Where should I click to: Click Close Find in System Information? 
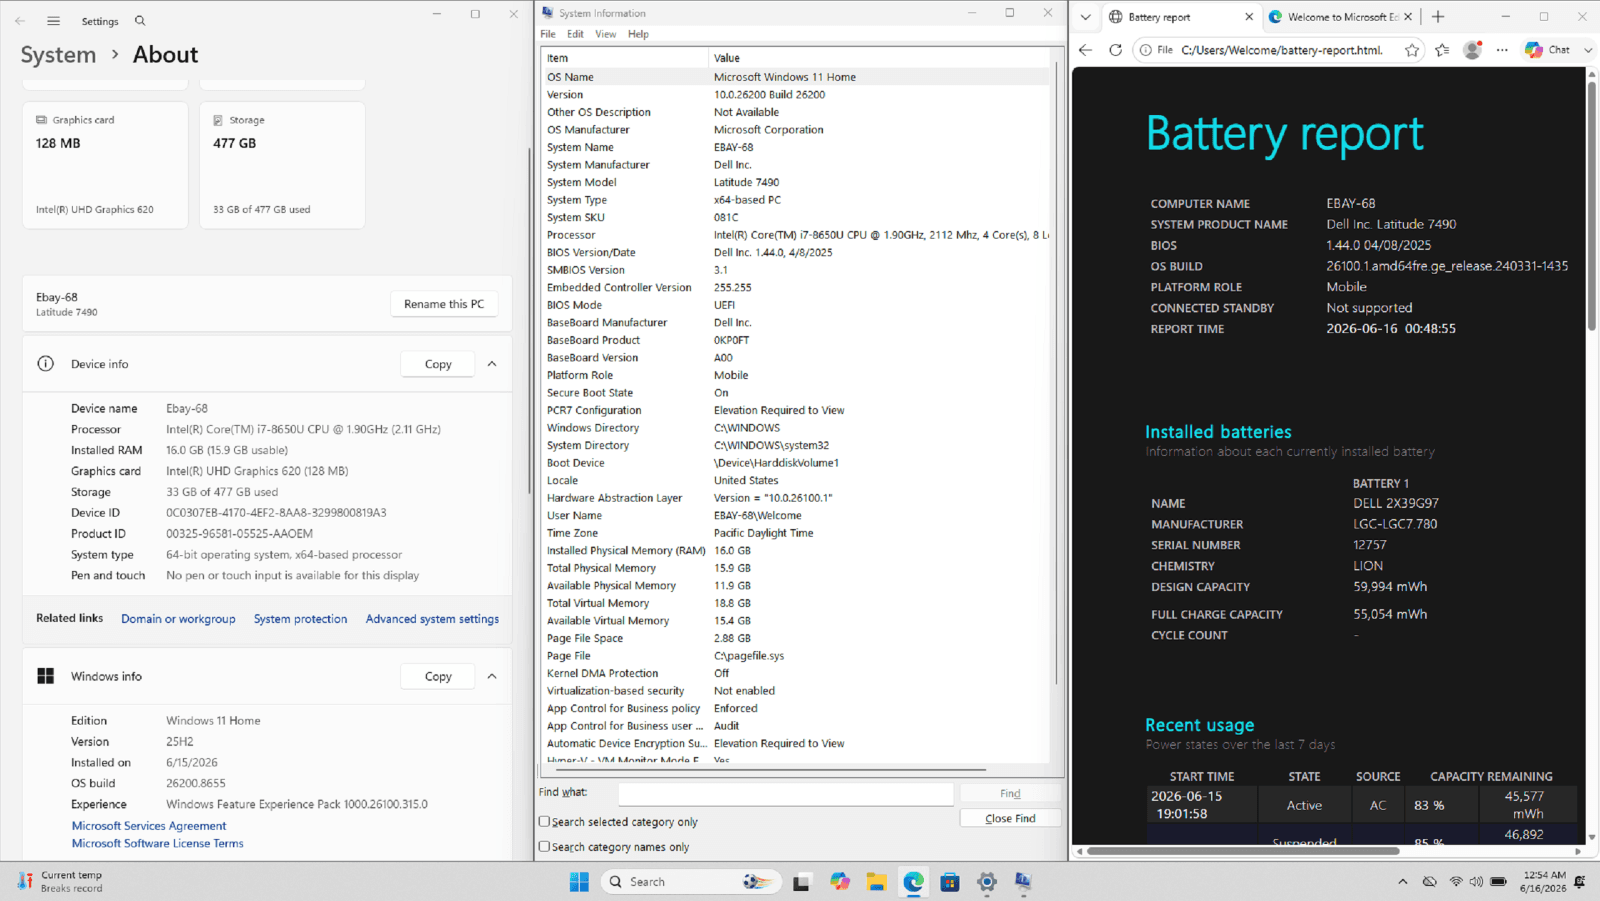(1010, 818)
